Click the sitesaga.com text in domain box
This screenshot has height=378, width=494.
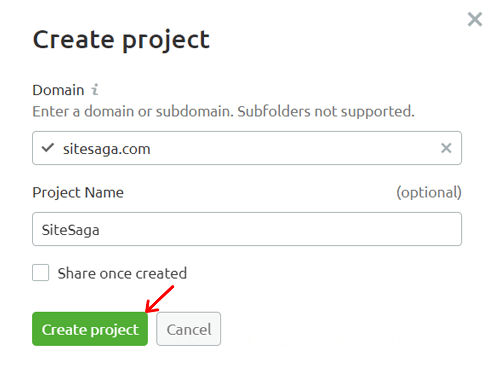coord(107,149)
